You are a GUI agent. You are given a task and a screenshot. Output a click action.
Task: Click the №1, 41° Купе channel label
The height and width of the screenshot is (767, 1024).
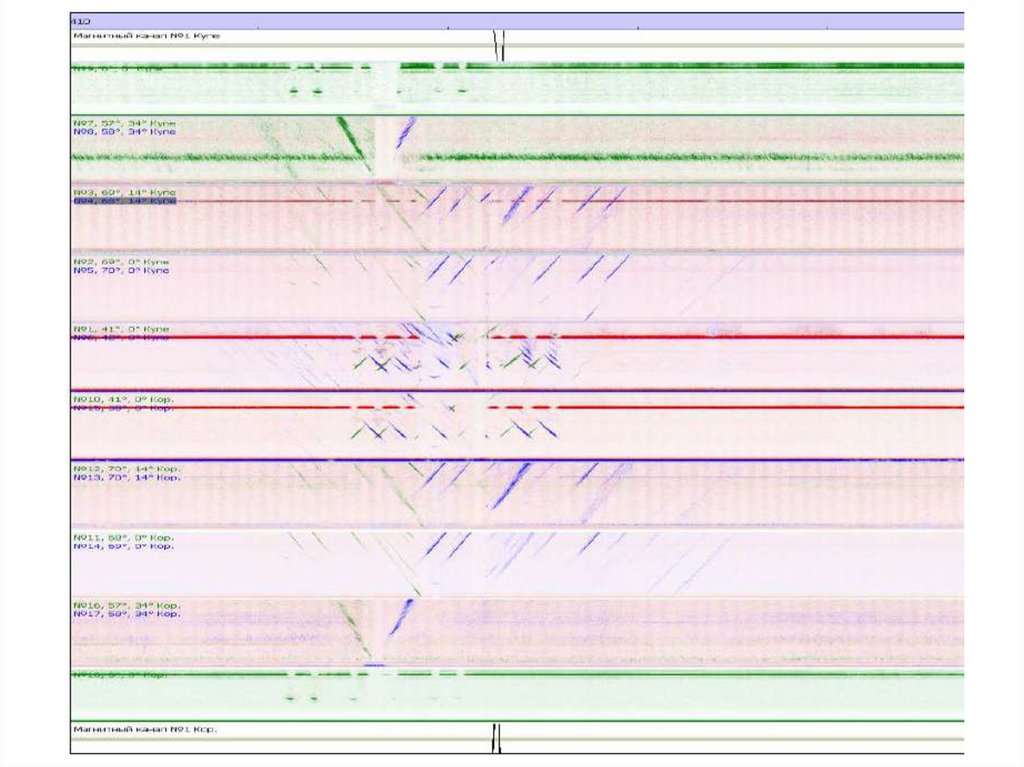[x=121, y=329]
